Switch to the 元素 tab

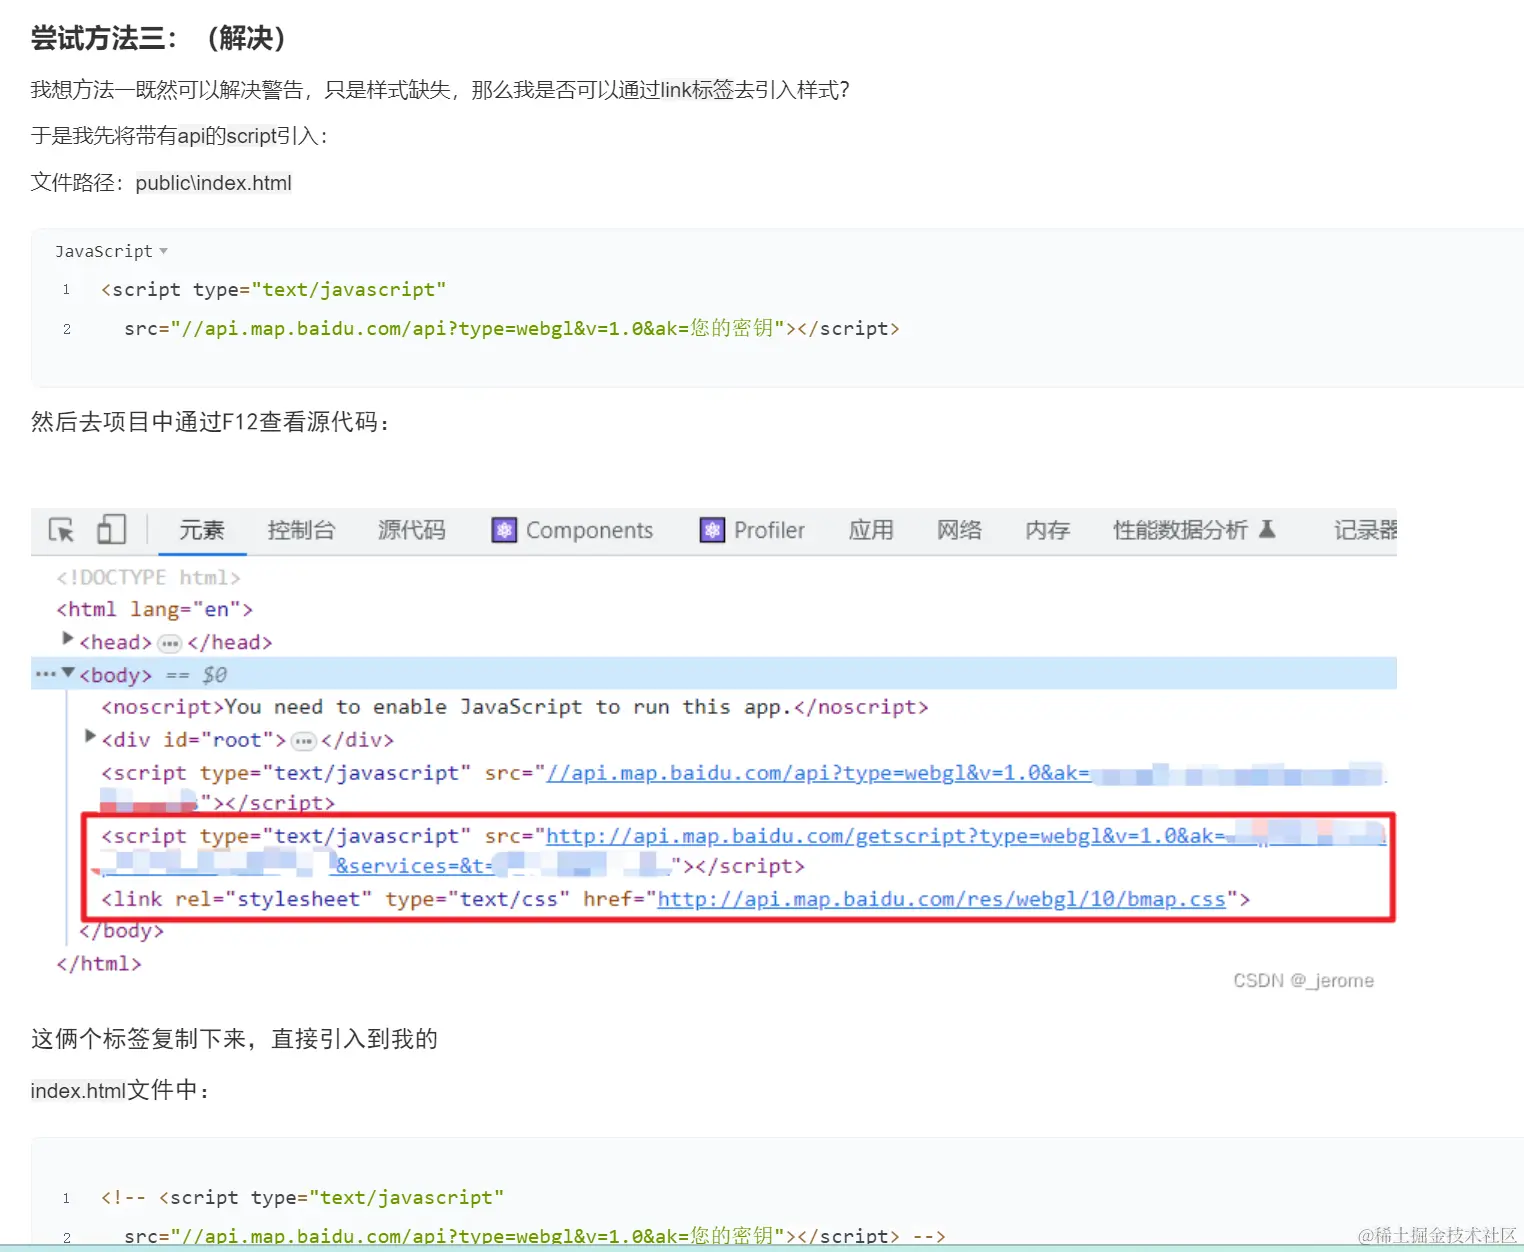(x=202, y=530)
